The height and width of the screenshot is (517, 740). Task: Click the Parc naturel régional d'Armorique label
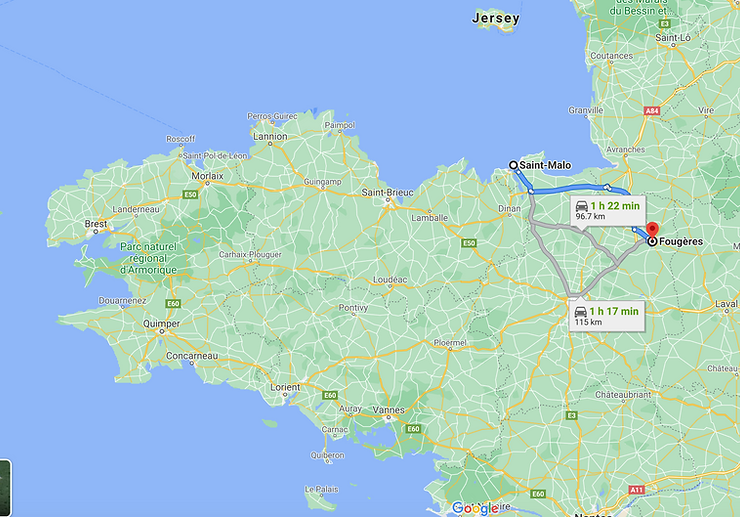click(148, 258)
